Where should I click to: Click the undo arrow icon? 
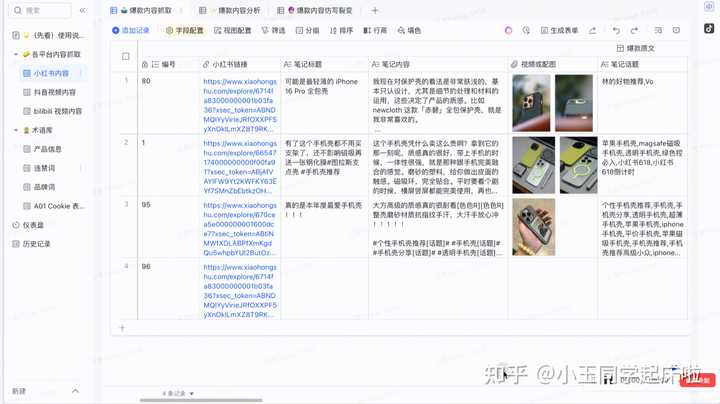[x=616, y=30]
